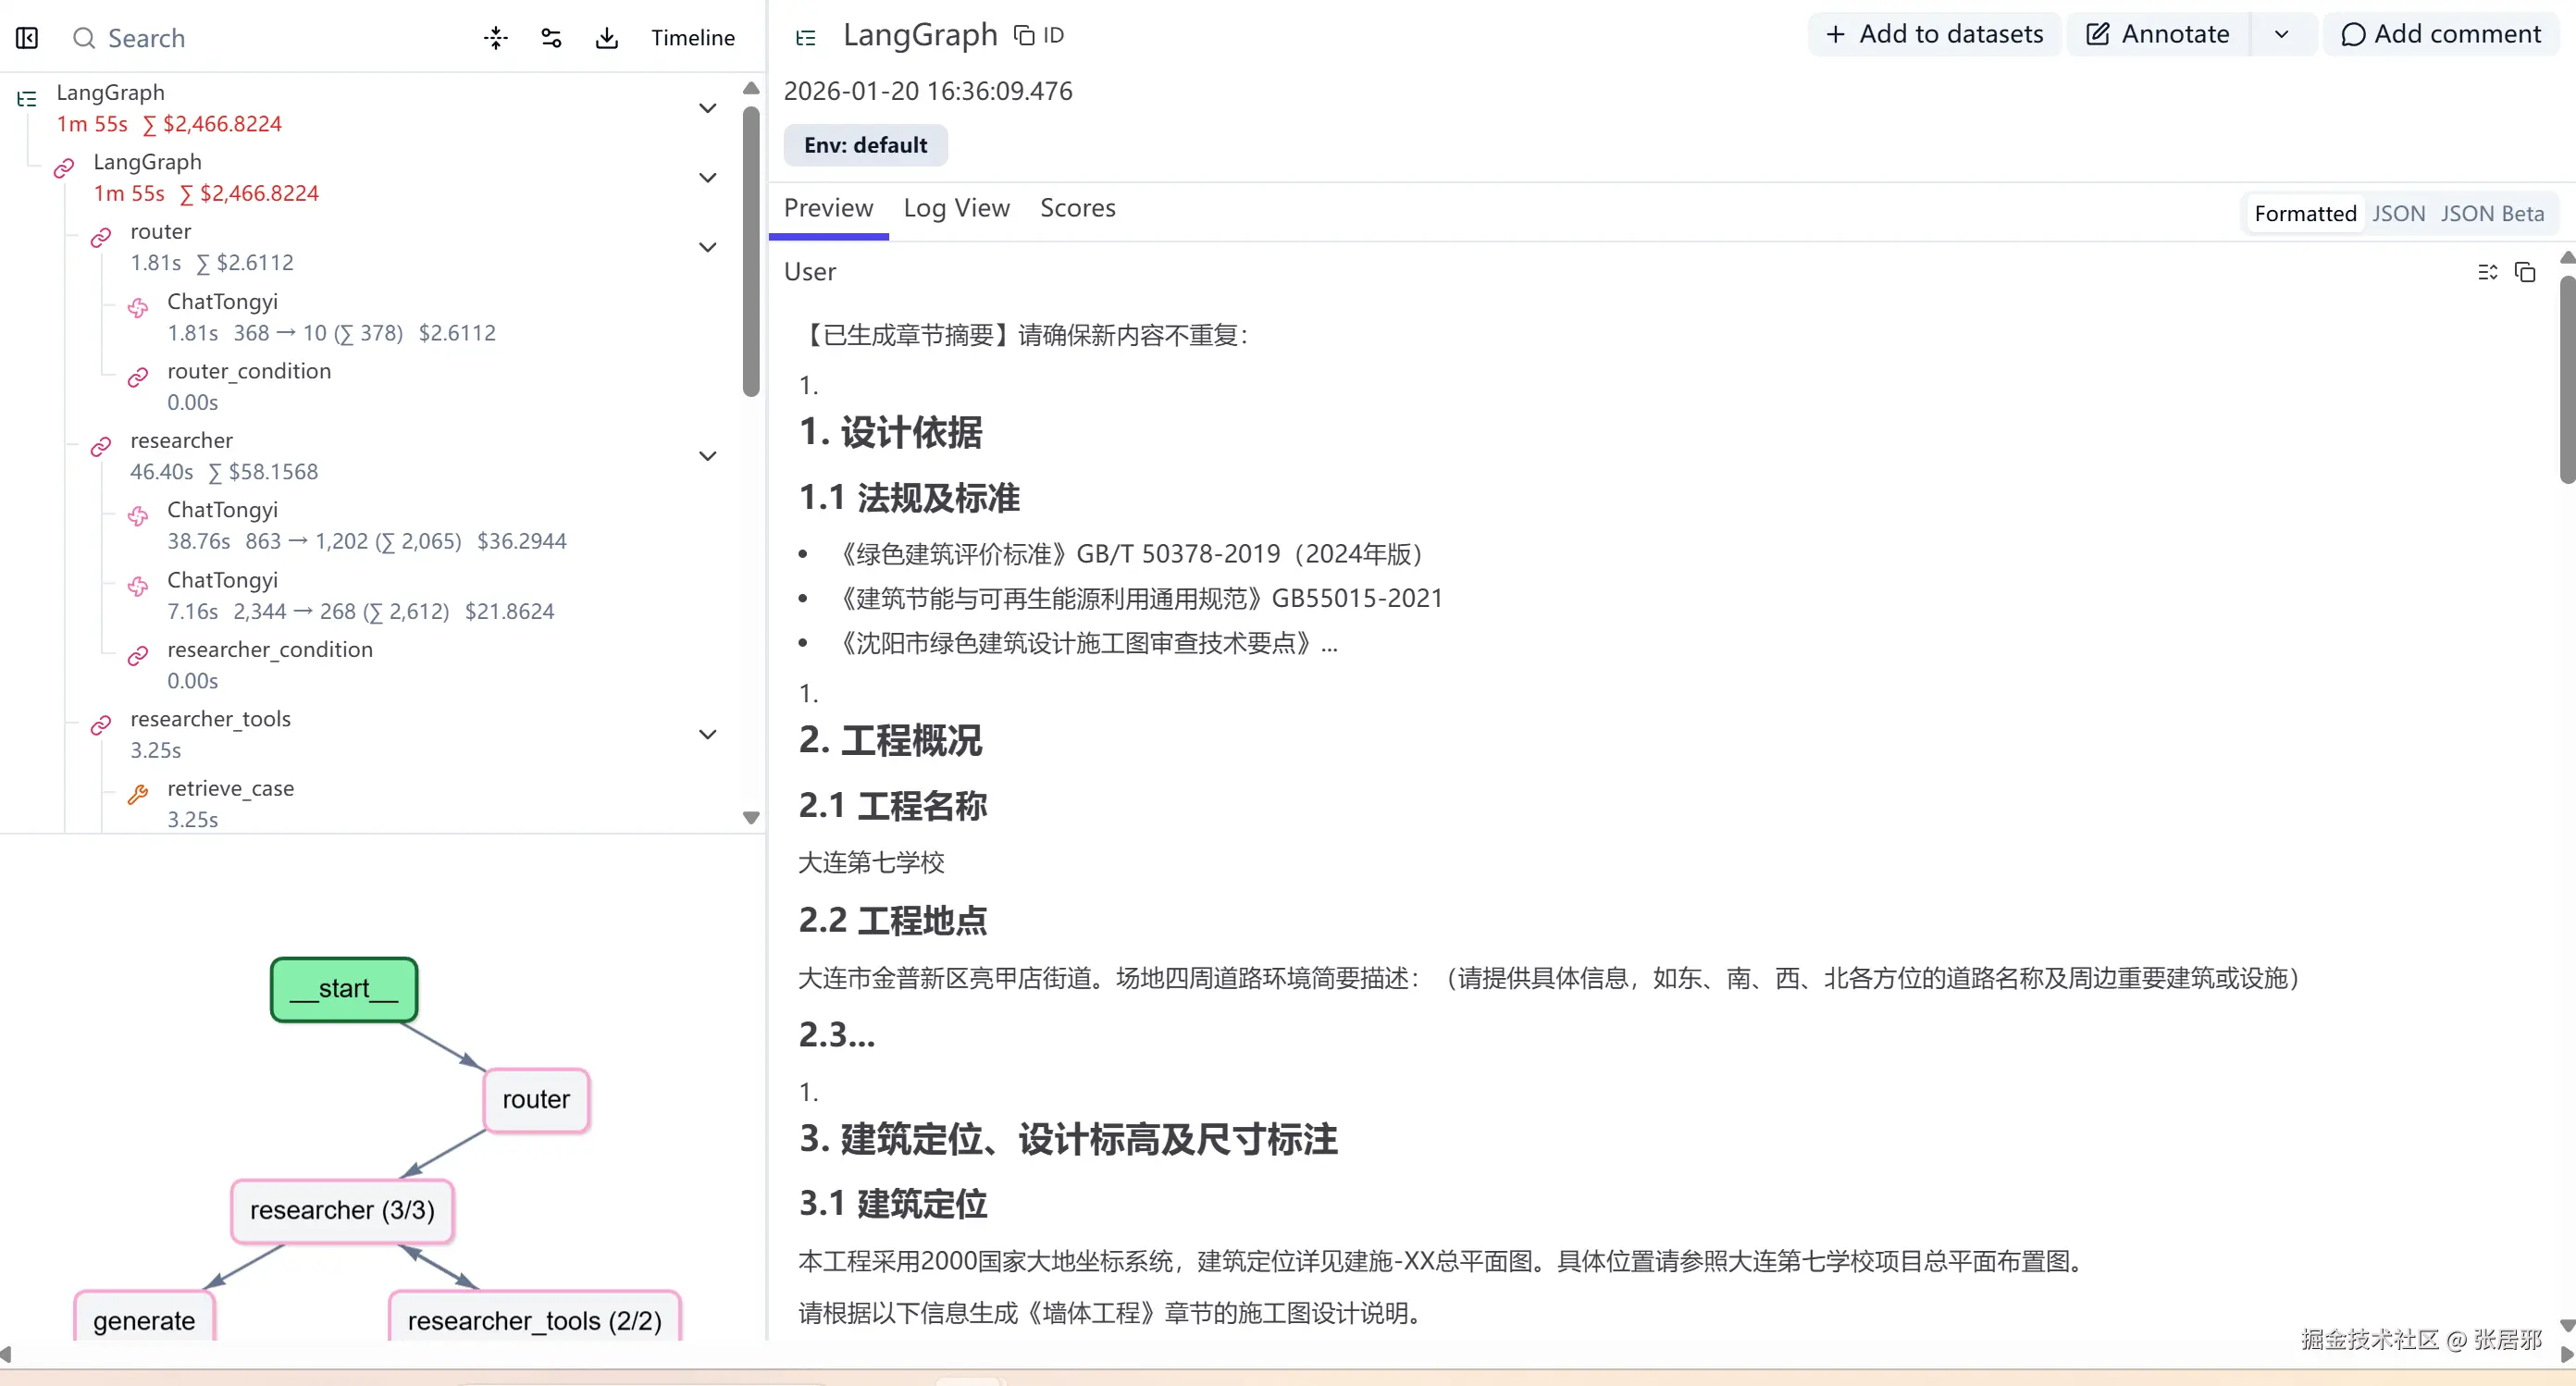Image resolution: width=2576 pixels, height=1386 pixels.
Task: Open the dropdown arrow next to Annotate
Action: (x=2281, y=35)
